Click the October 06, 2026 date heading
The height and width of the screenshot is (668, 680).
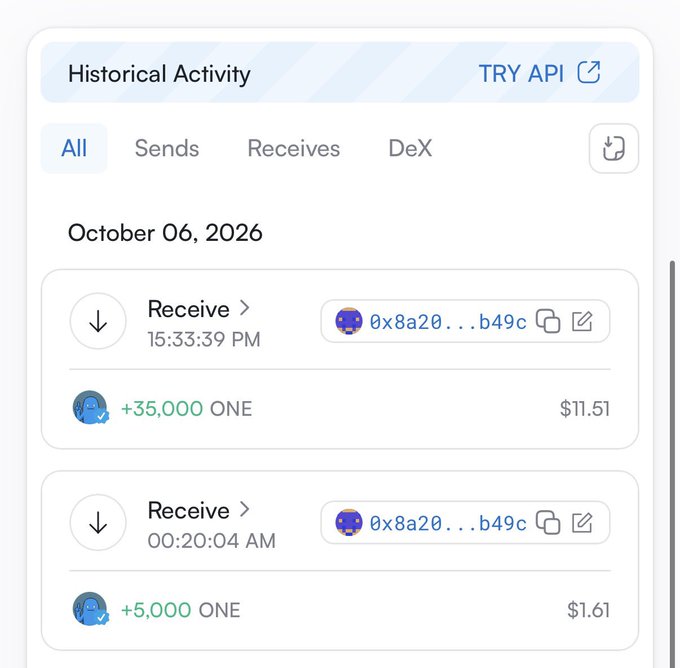click(165, 233)
